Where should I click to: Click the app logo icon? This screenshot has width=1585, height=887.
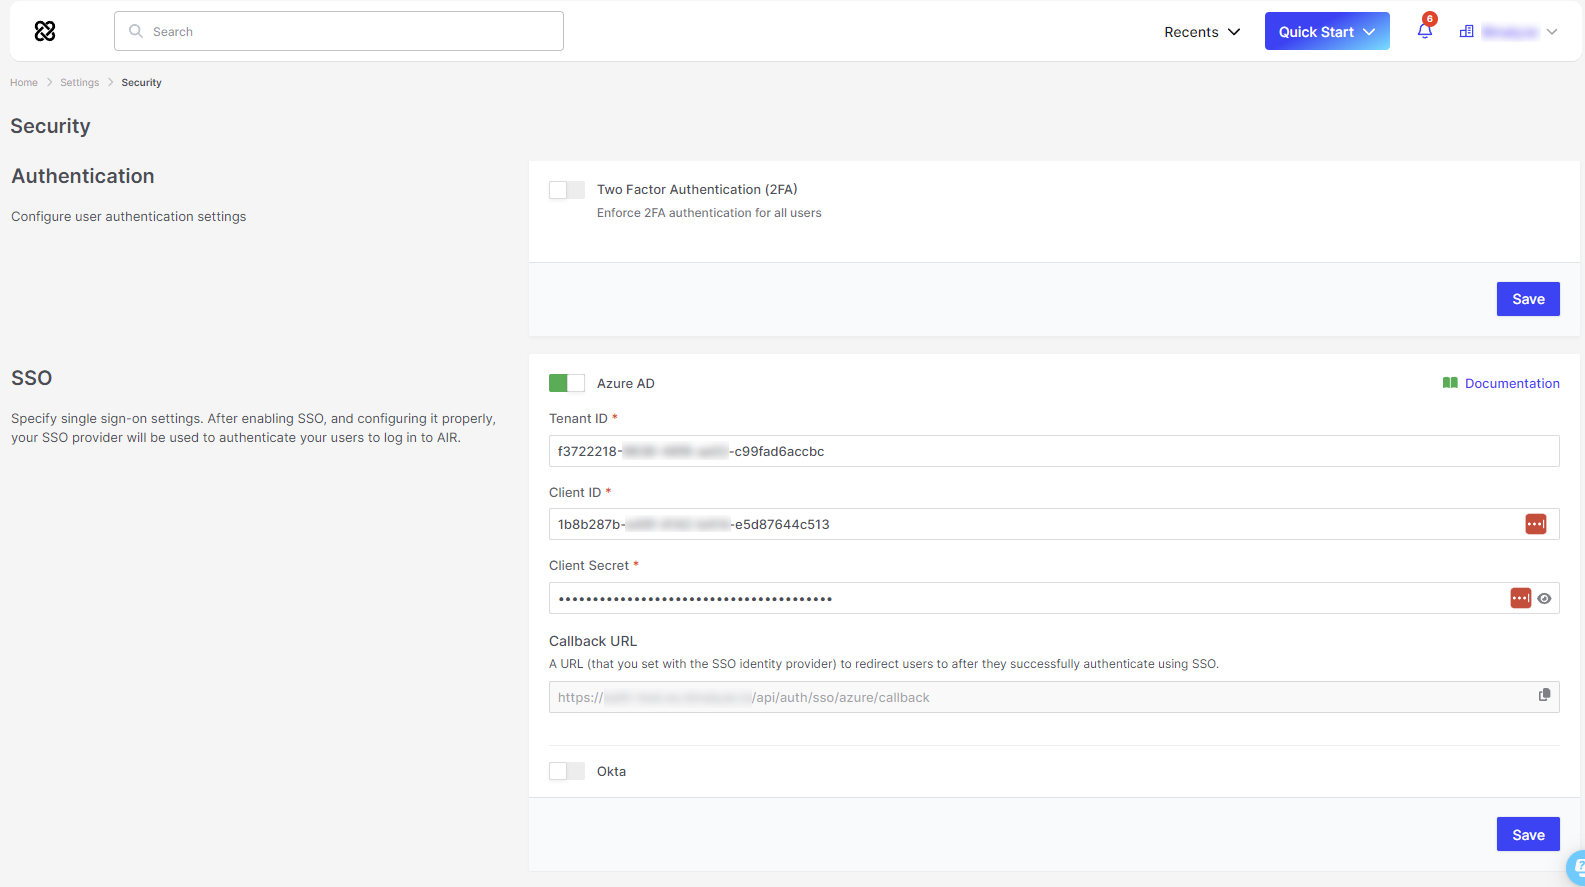pyautogui.click(x=45, y=31)
